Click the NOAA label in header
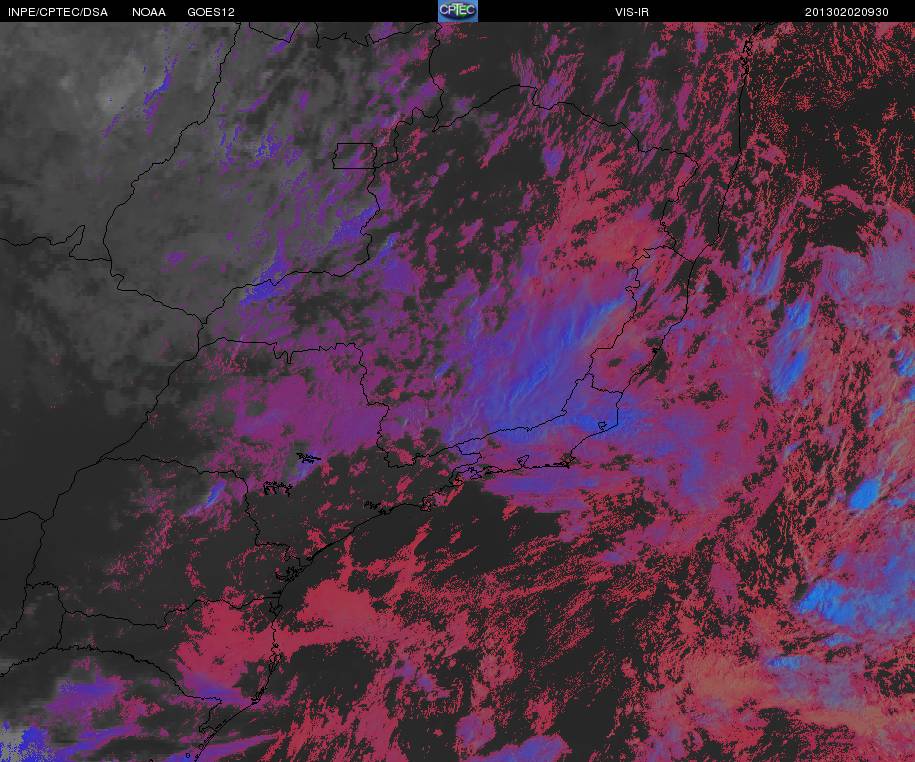Image resolution: width=915 pixels, height=762 pixels. click(x=149, y=12)
